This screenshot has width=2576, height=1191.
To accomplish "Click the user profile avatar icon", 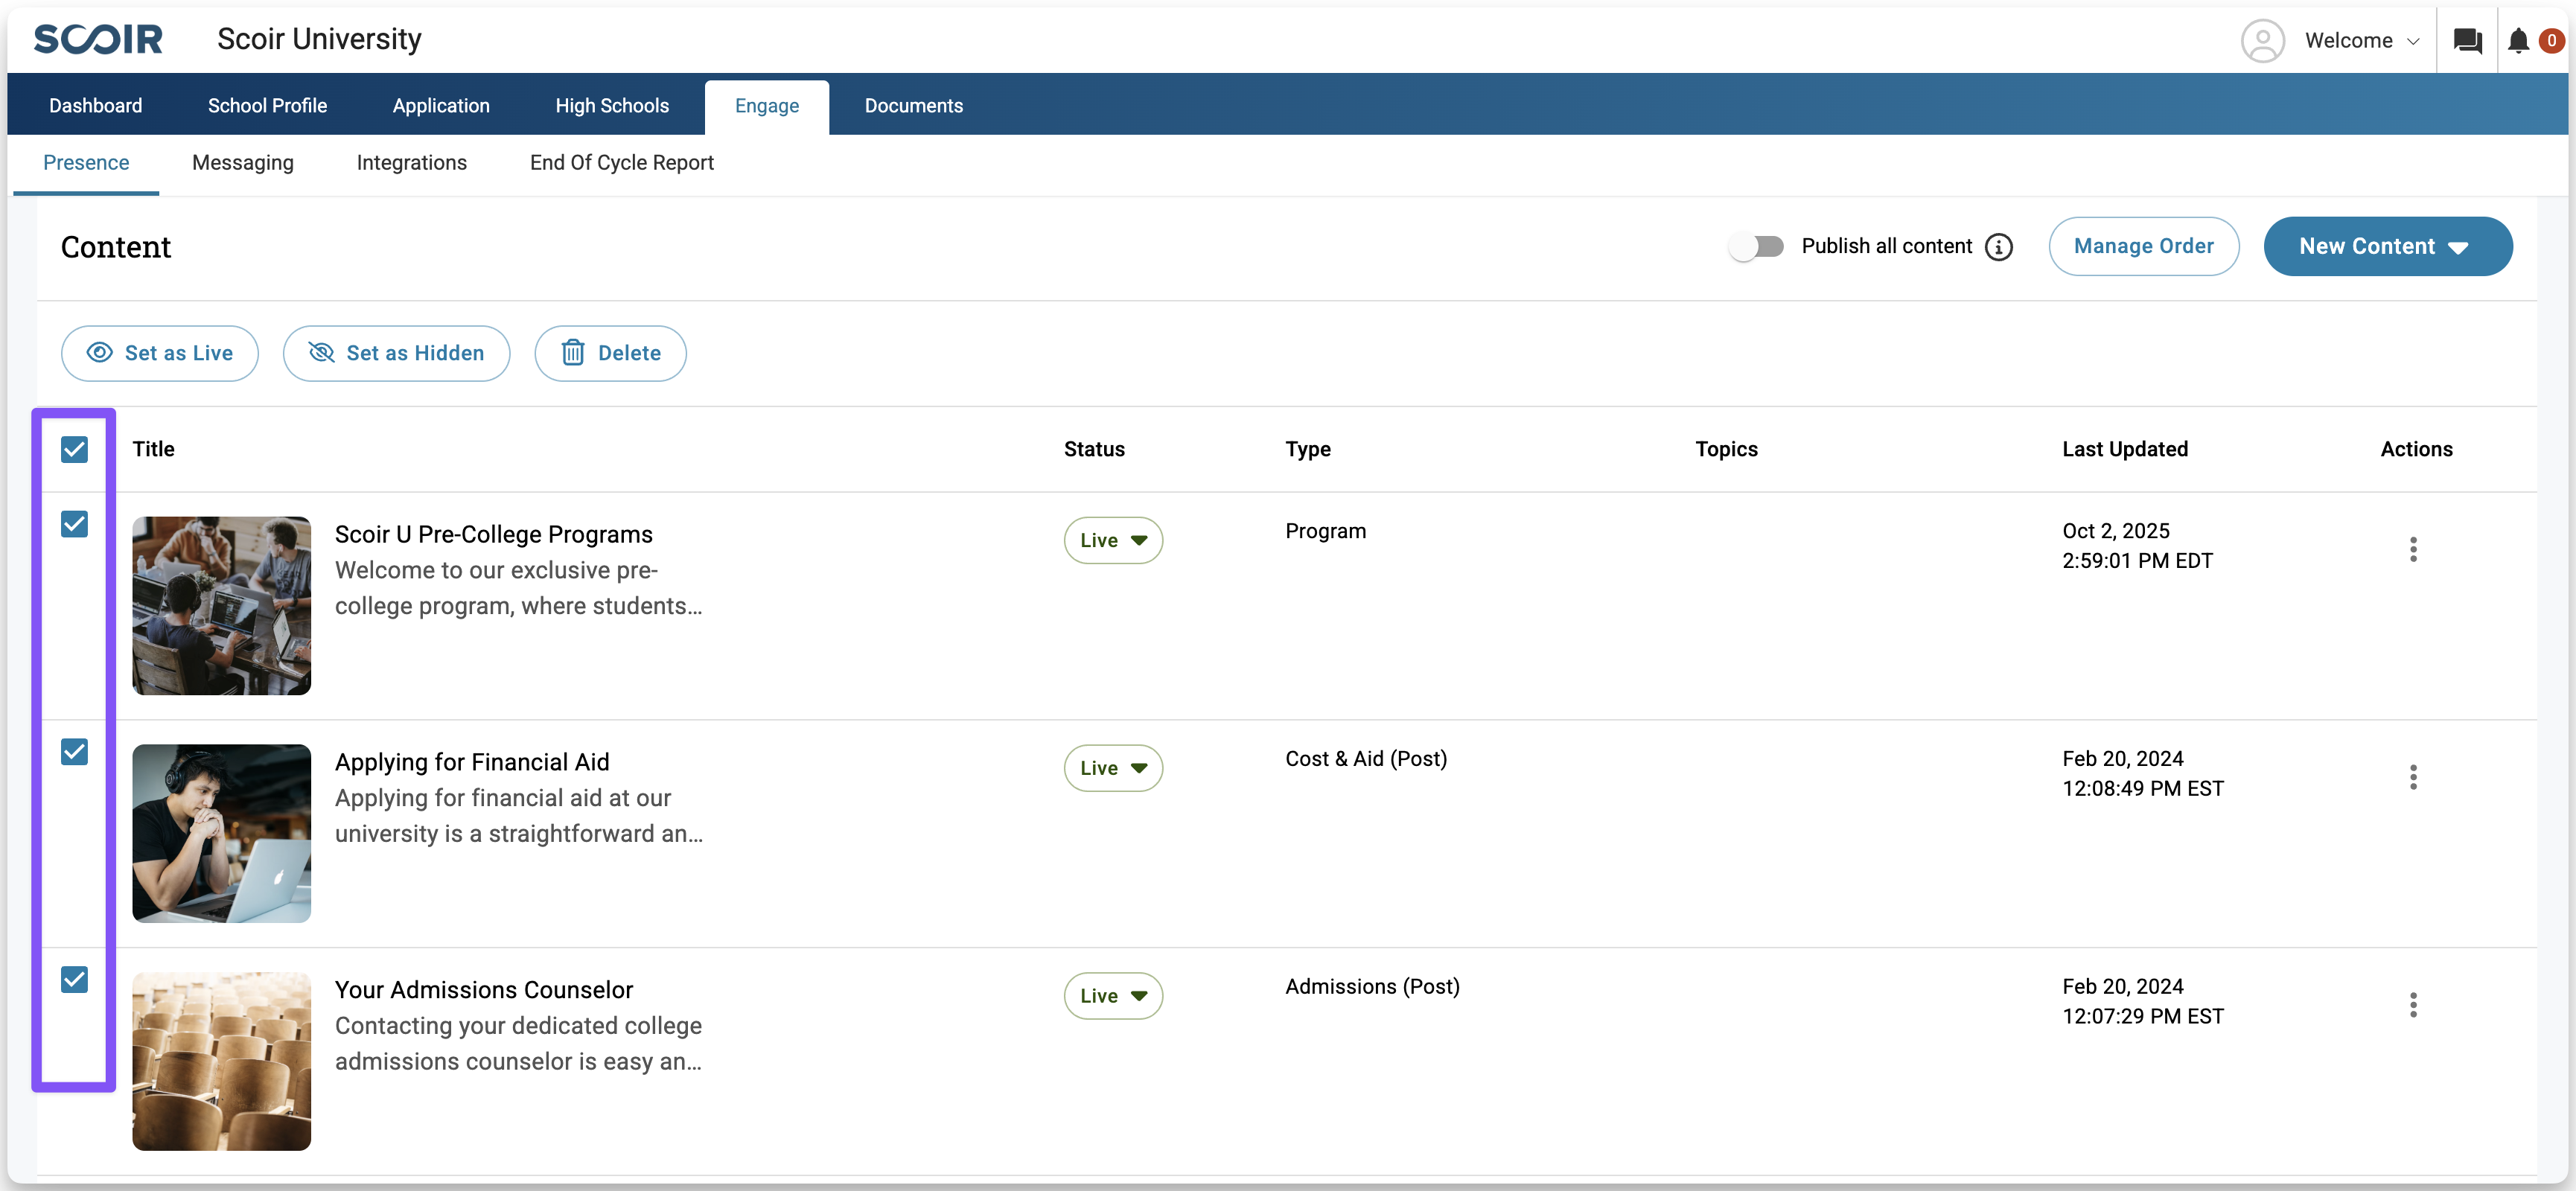I will tap(2262, 41).
